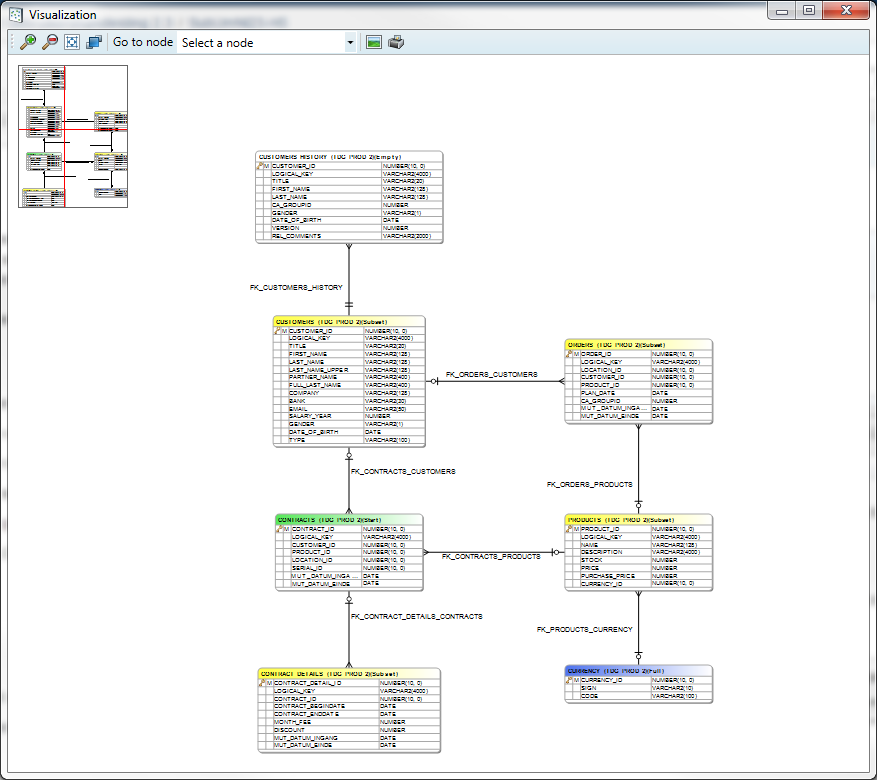Click the Visualization window title icon
Image resolution: width=877 pixels, height=780 pixels.
tap(16, 15)
